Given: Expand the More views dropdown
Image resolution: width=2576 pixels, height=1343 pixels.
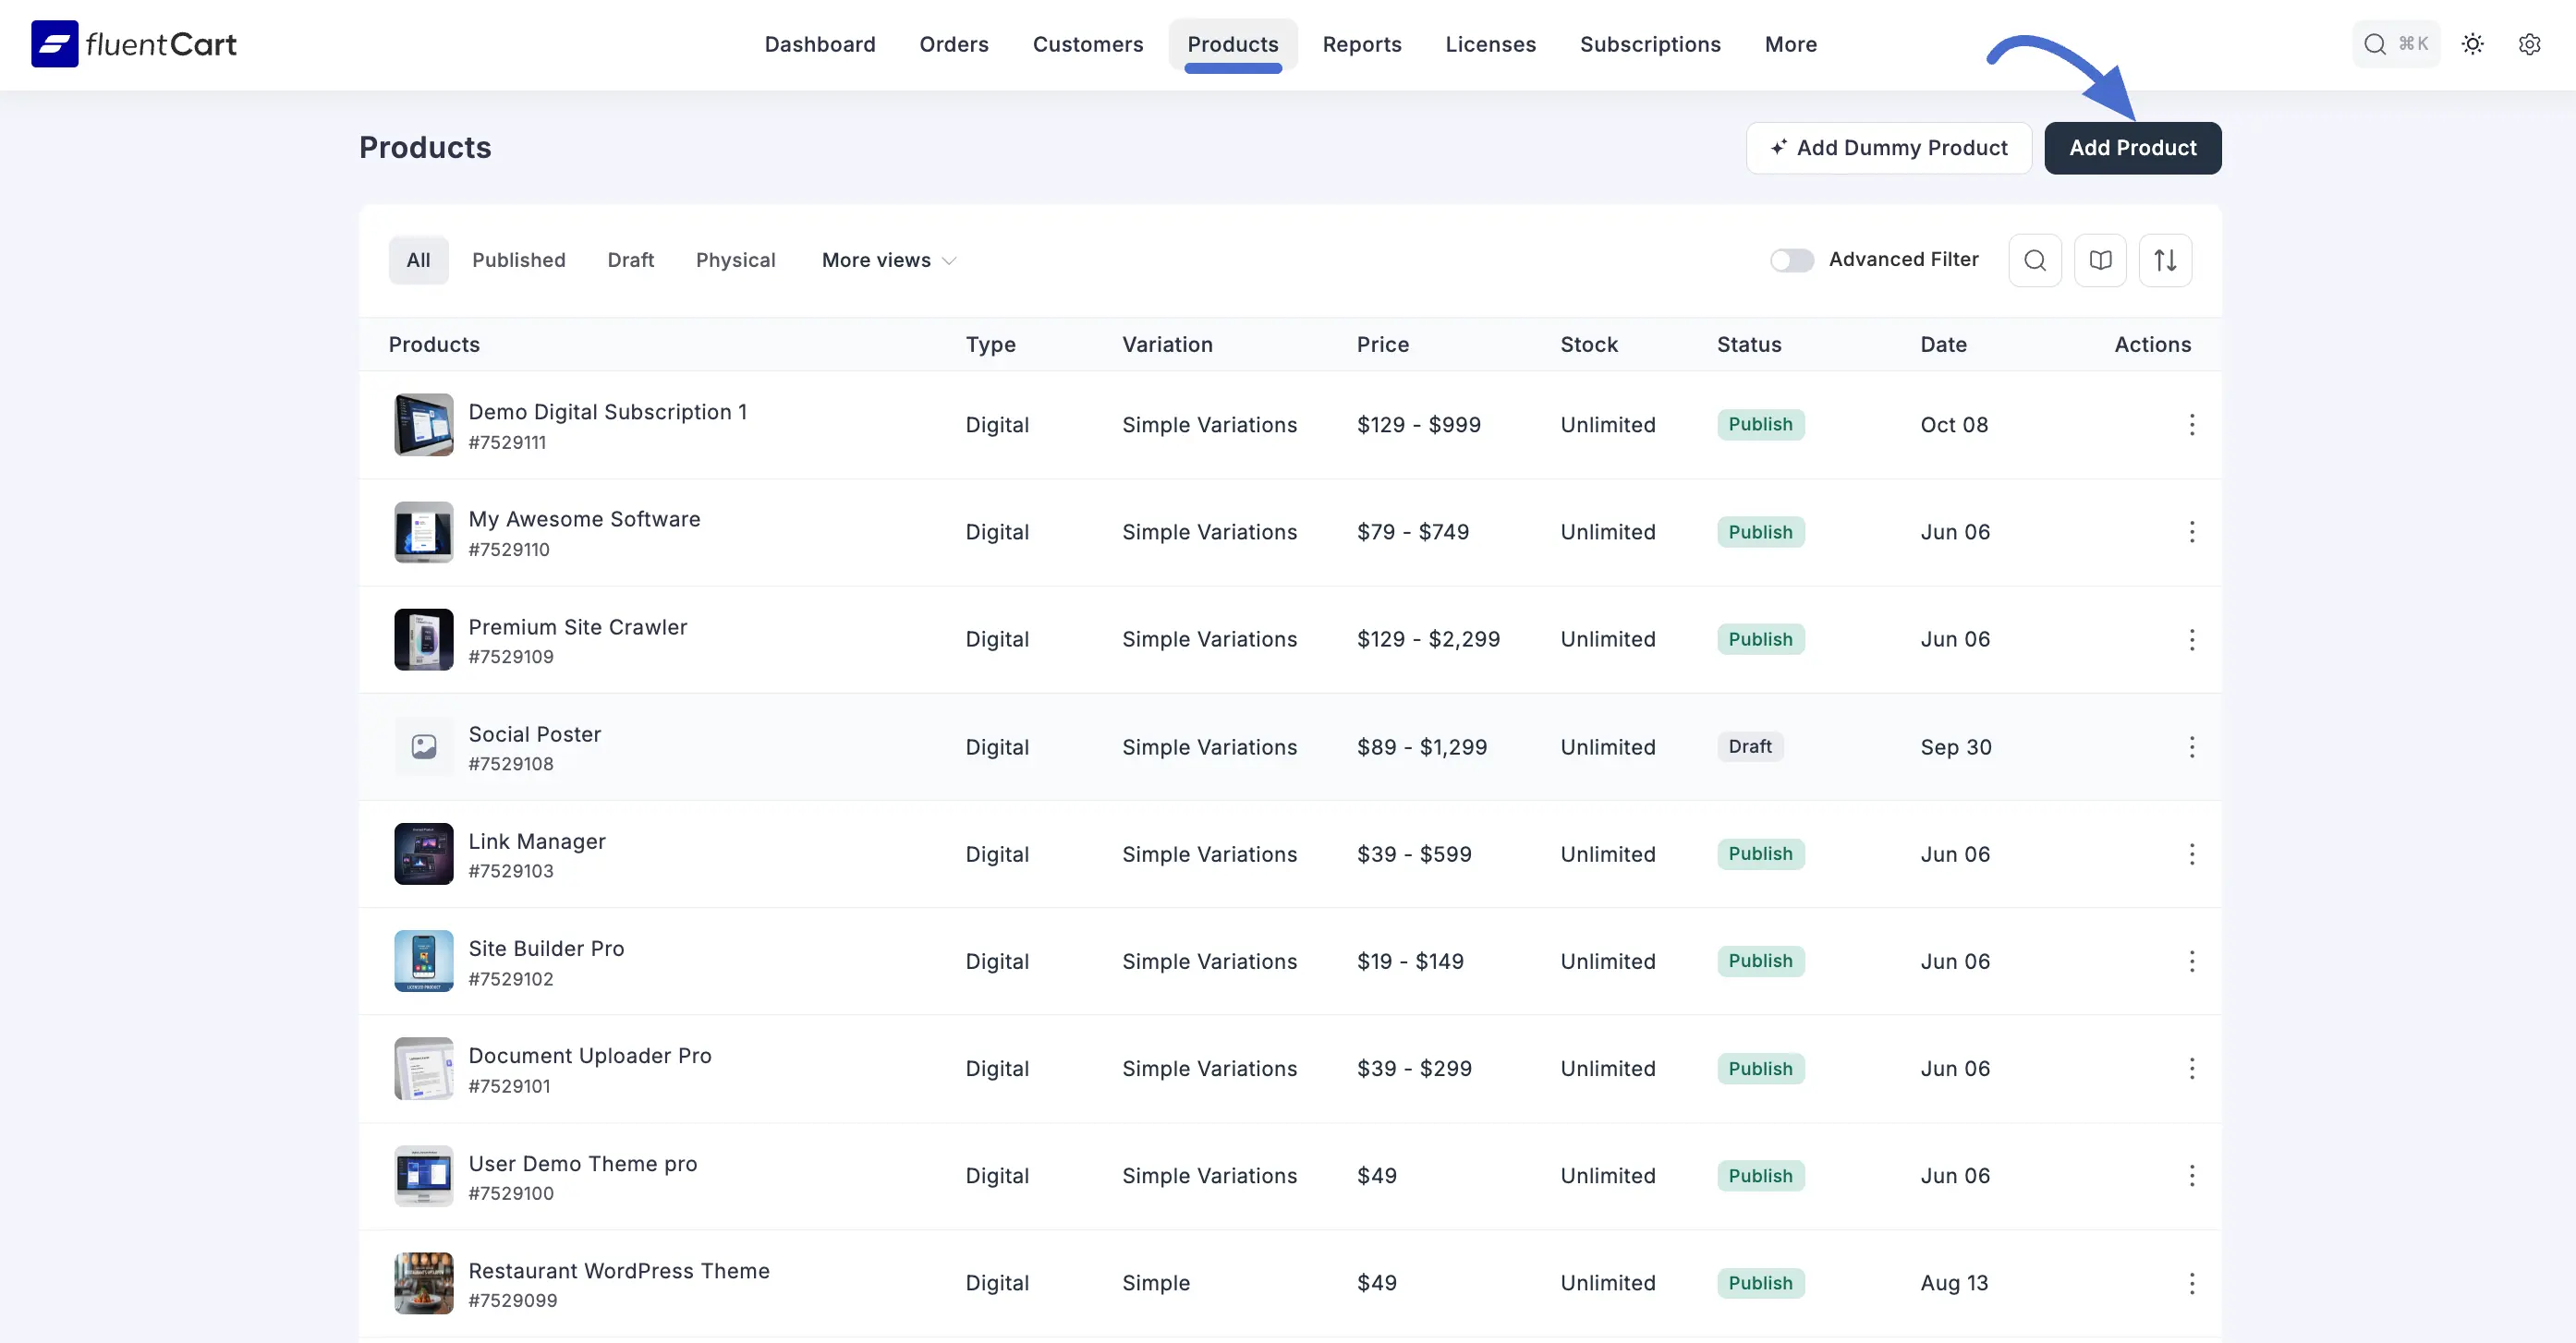Looking at the screenshot, I should (888, 260).
